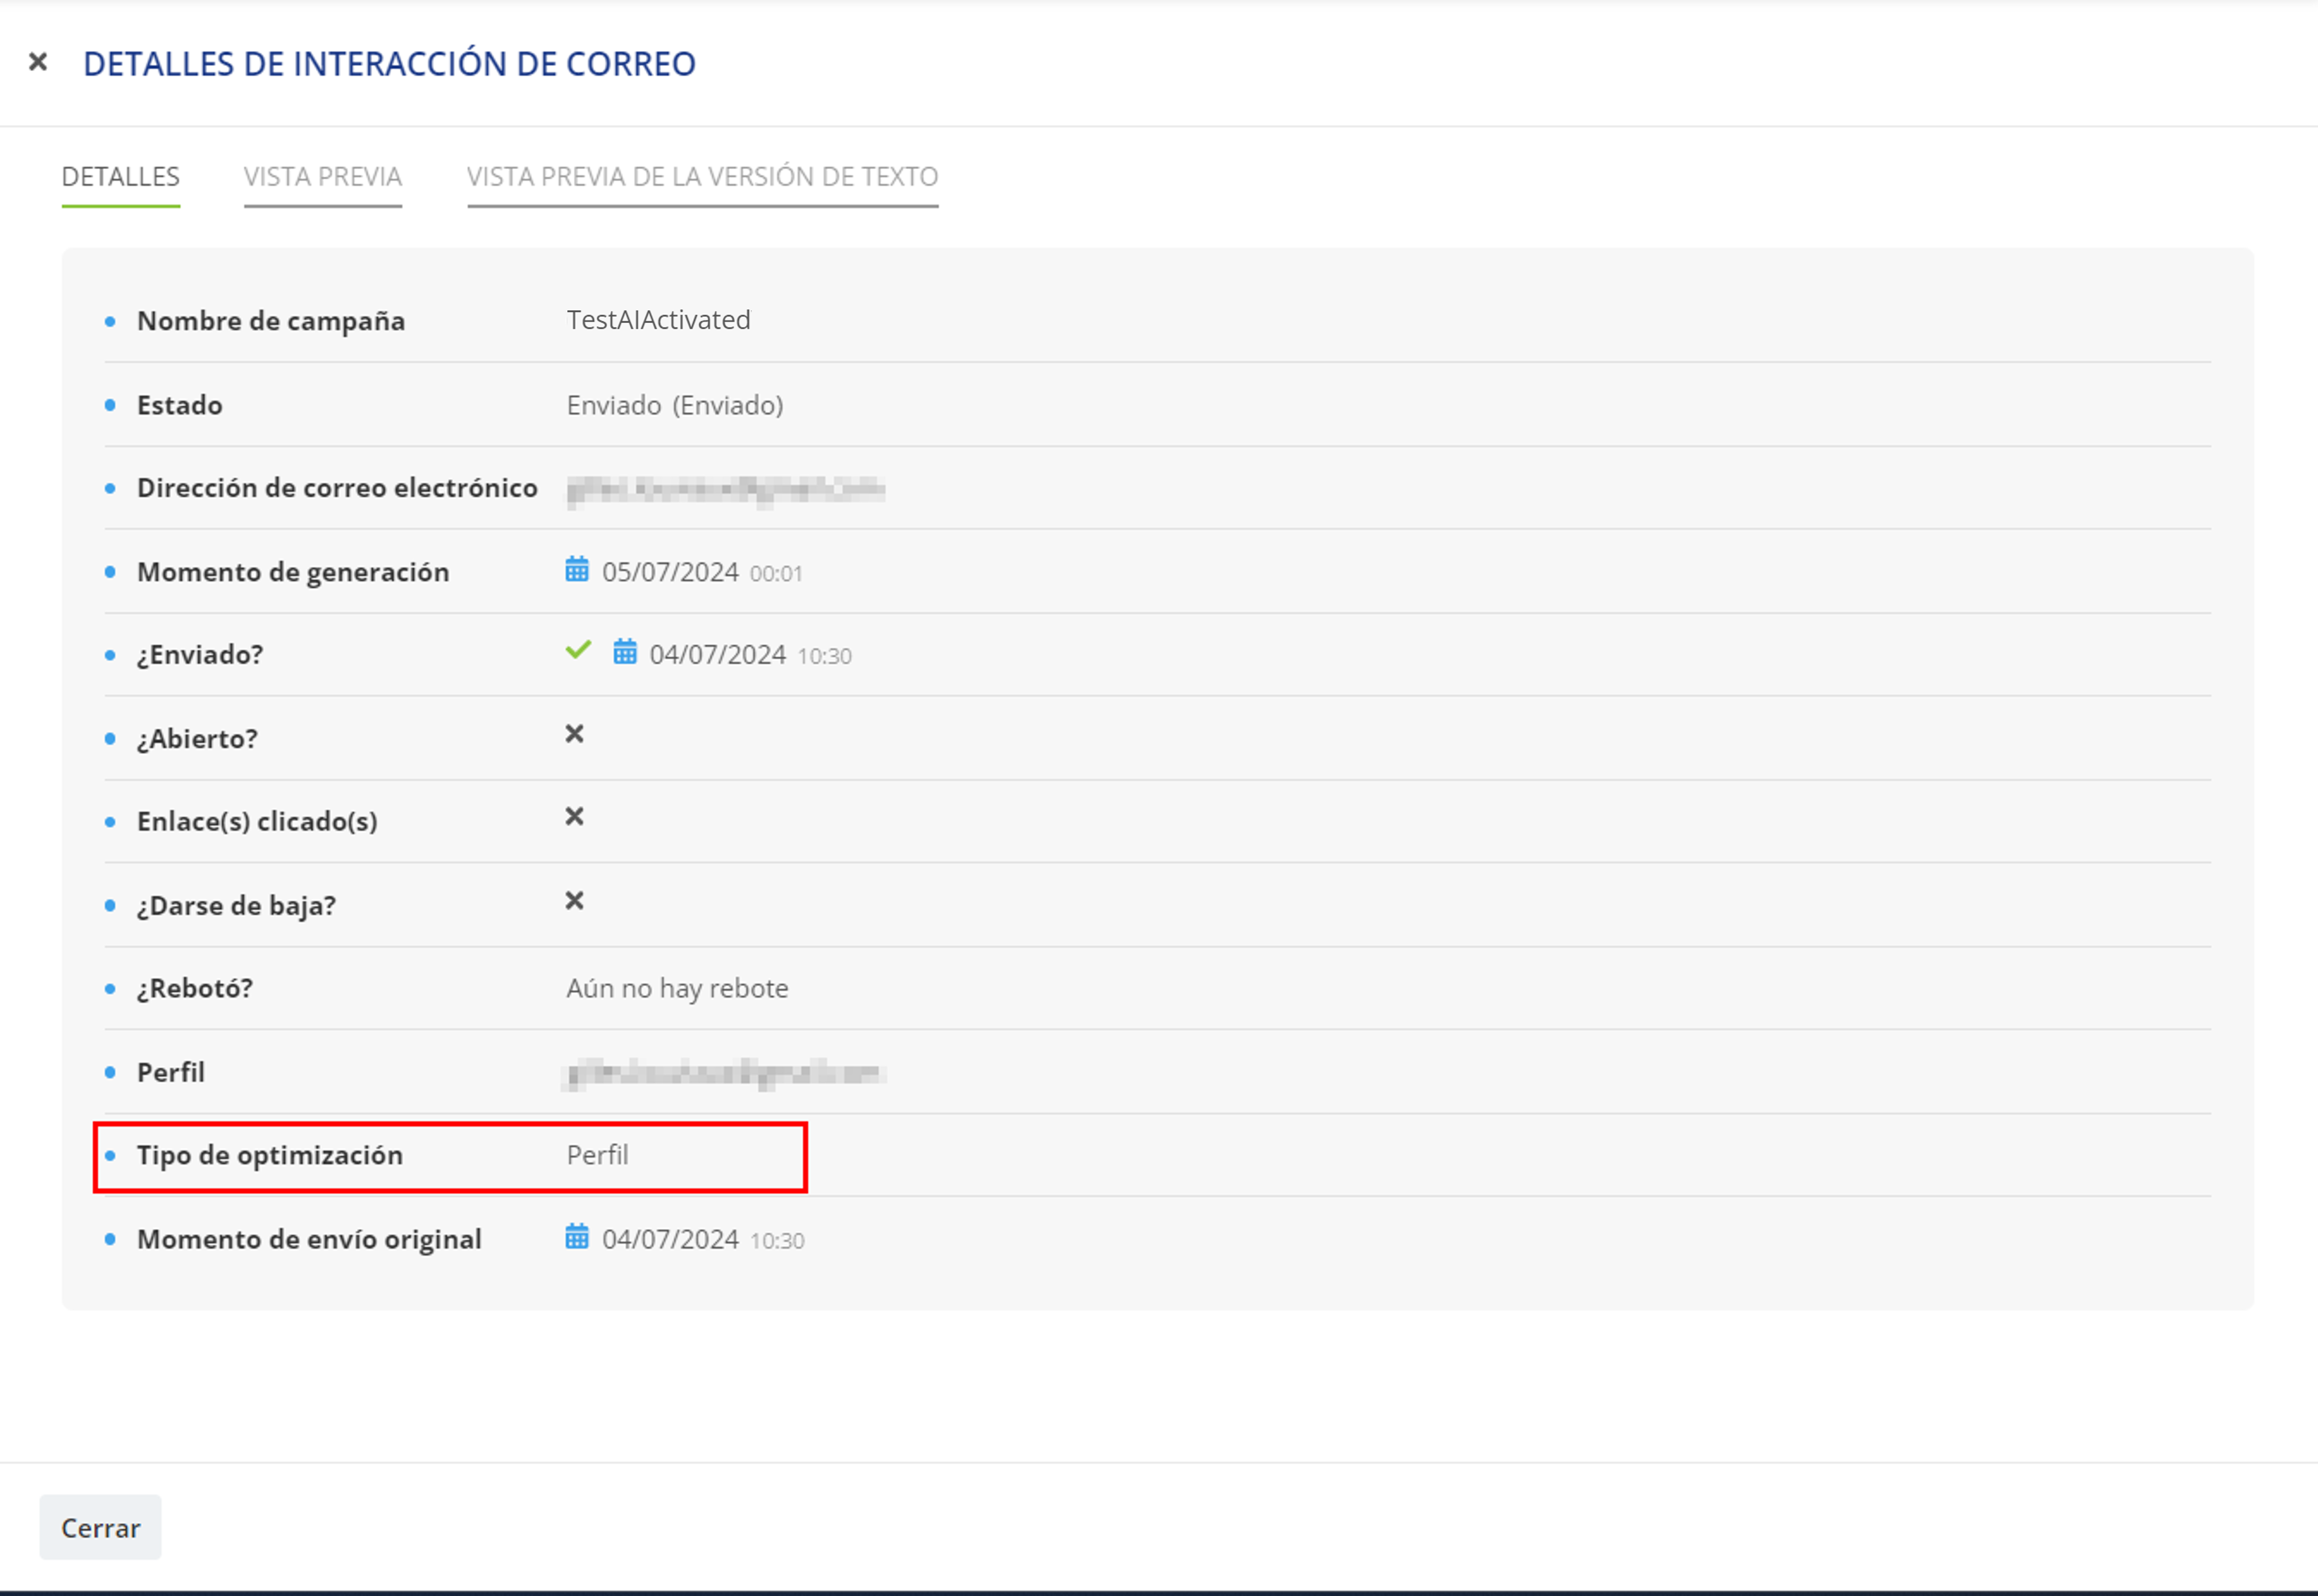Click calendar icon in the ¿Enviado? row
The image size is (2318, 1596).
[x=625, y=652]
